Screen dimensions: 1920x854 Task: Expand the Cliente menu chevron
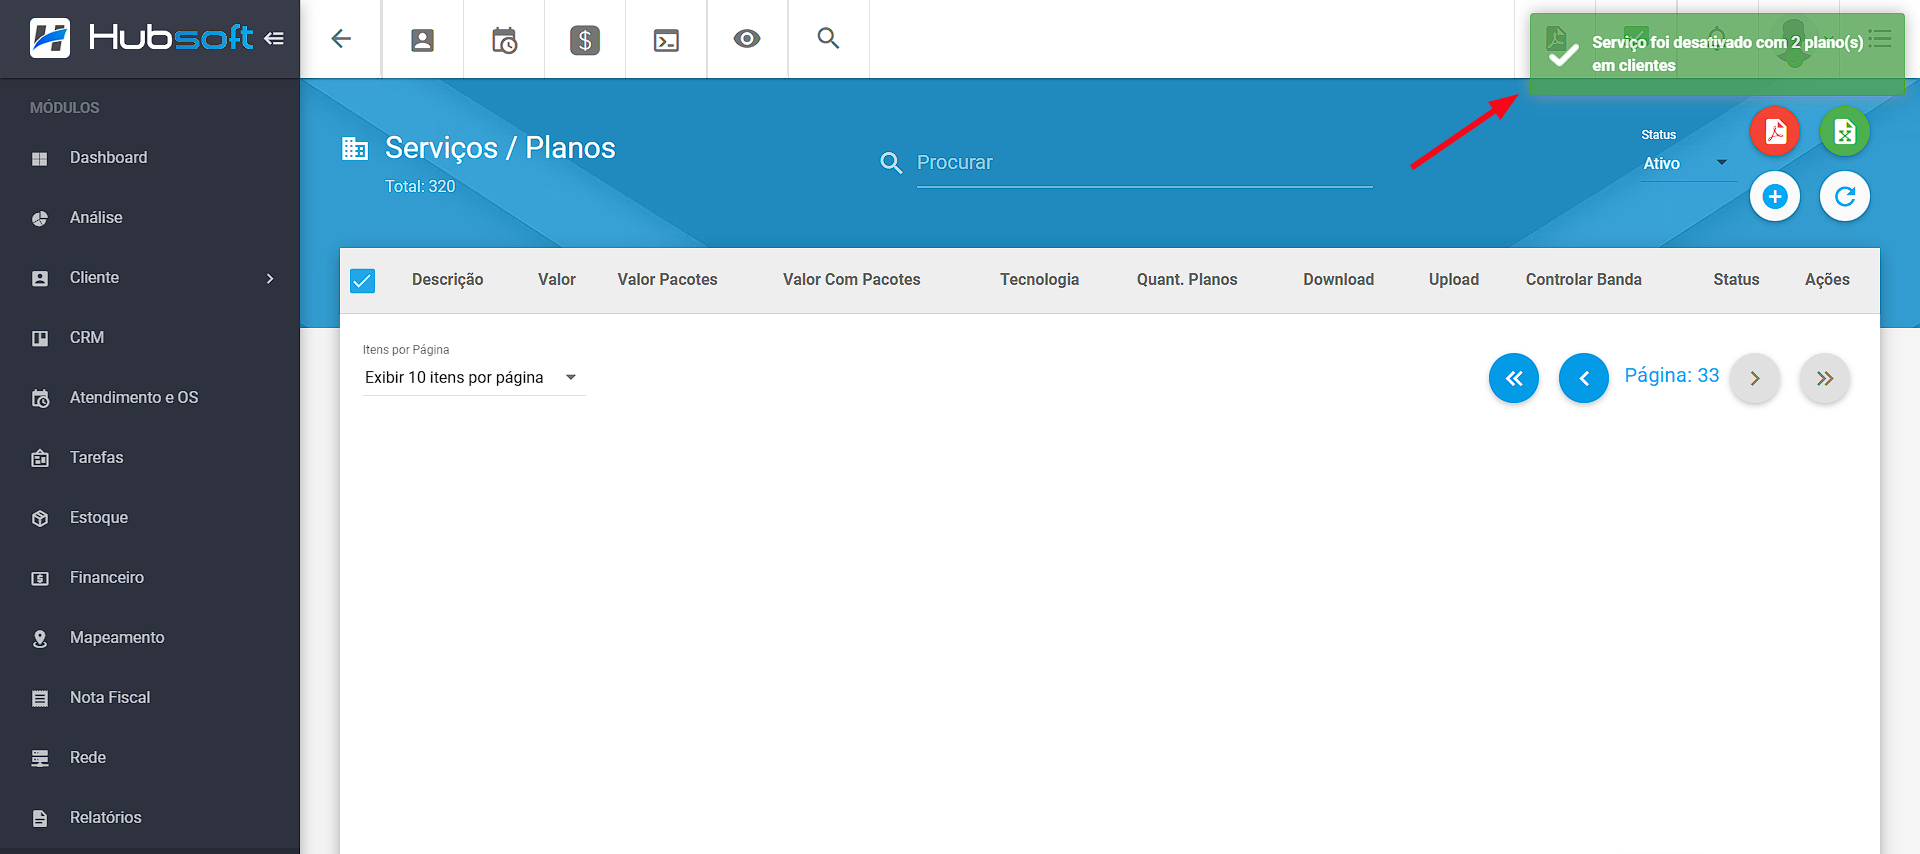(270, 278)
